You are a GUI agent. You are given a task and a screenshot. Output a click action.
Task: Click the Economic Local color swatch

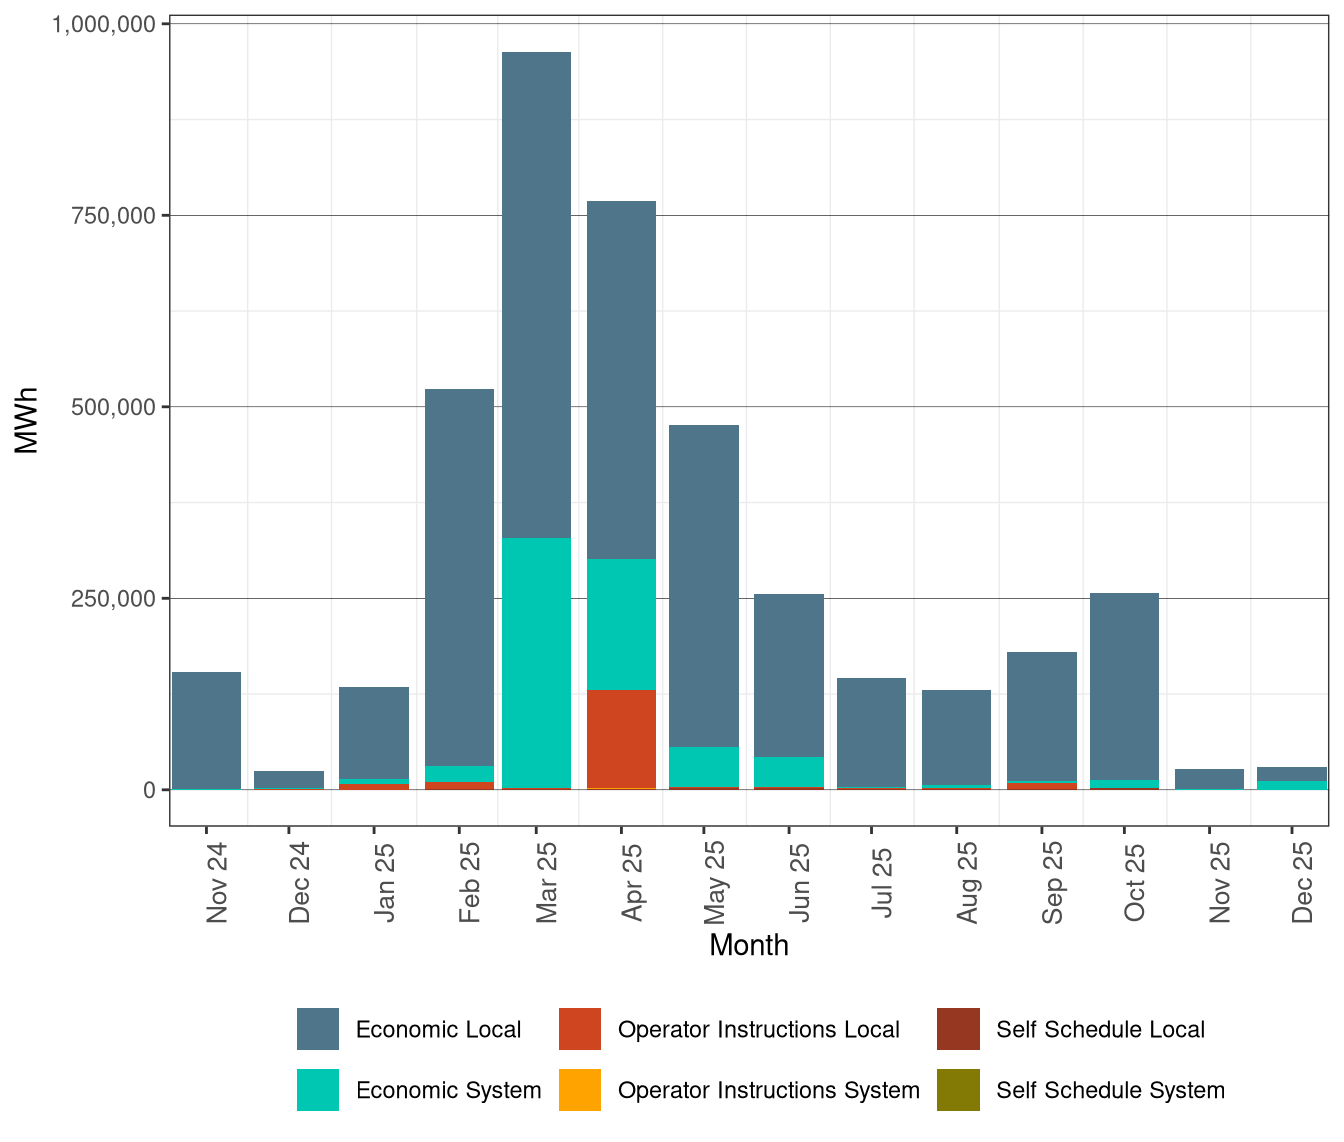tap(320, 1029)
